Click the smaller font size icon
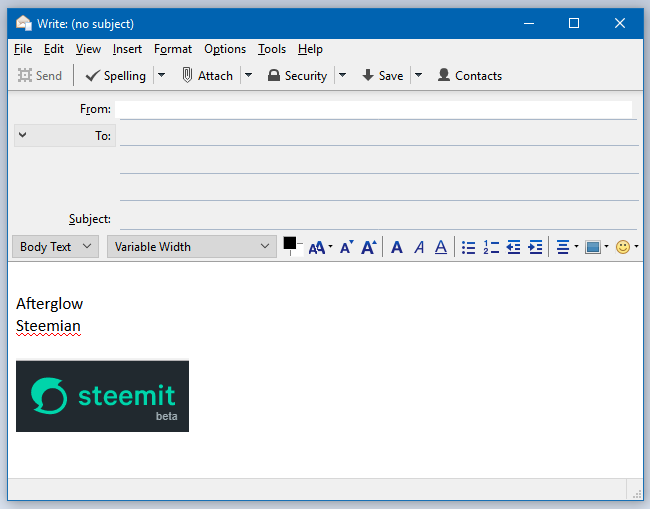Screen dimensions: 650x509 tap(347, 247)
